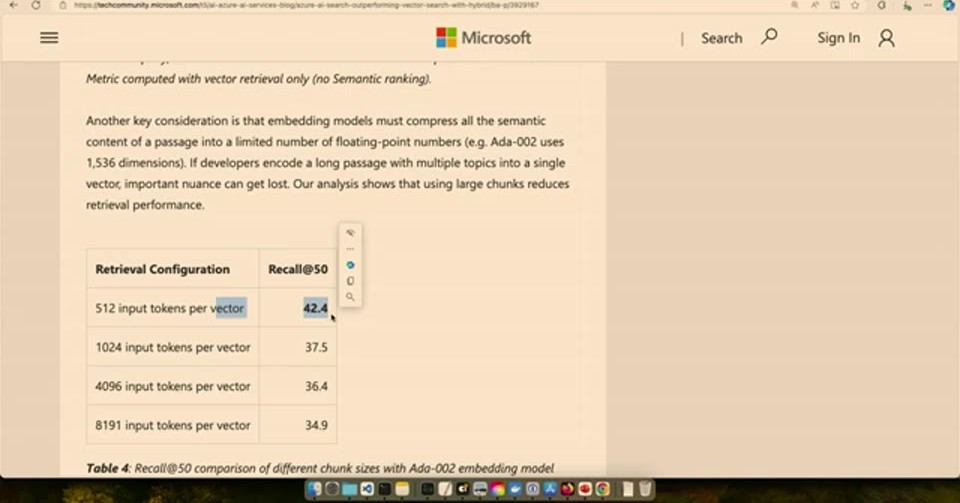Click the Search magnifier icon
The image size is (960, 503).
tap(769, 37)
